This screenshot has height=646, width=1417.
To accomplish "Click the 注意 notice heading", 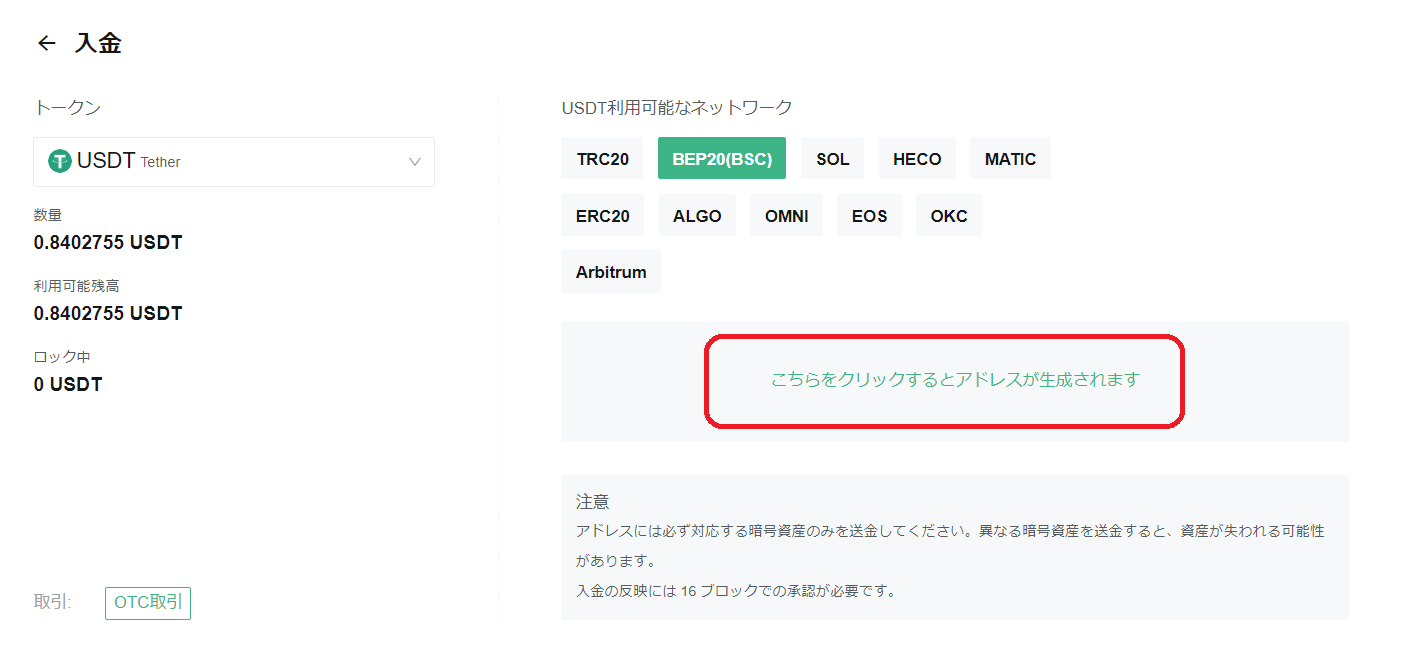I will (x=592, y=502).
